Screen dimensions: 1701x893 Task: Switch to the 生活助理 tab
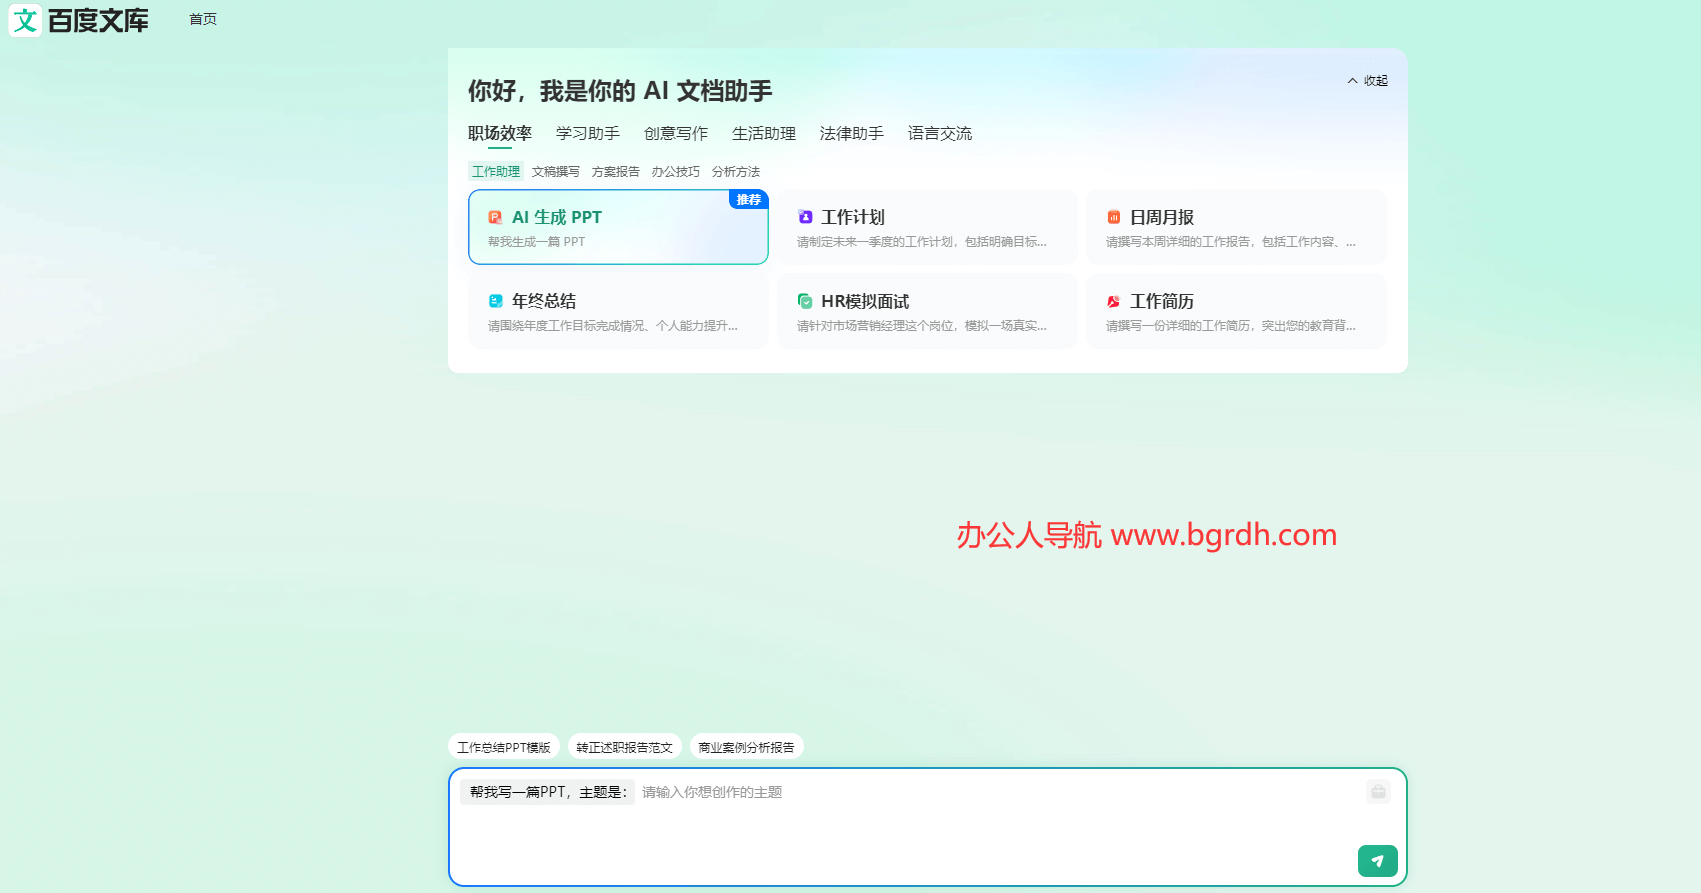[x=764, y=133]
